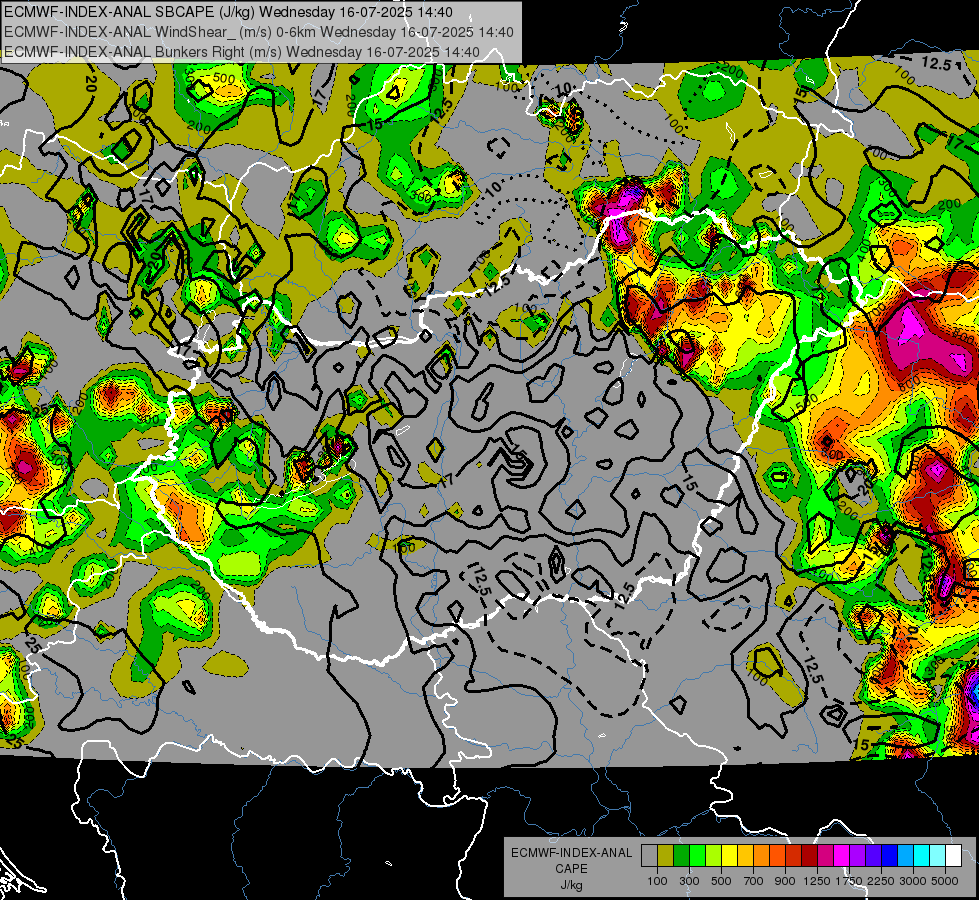Click the legend value 500
Screen dimensions: 979x900
tap(721, 881)
